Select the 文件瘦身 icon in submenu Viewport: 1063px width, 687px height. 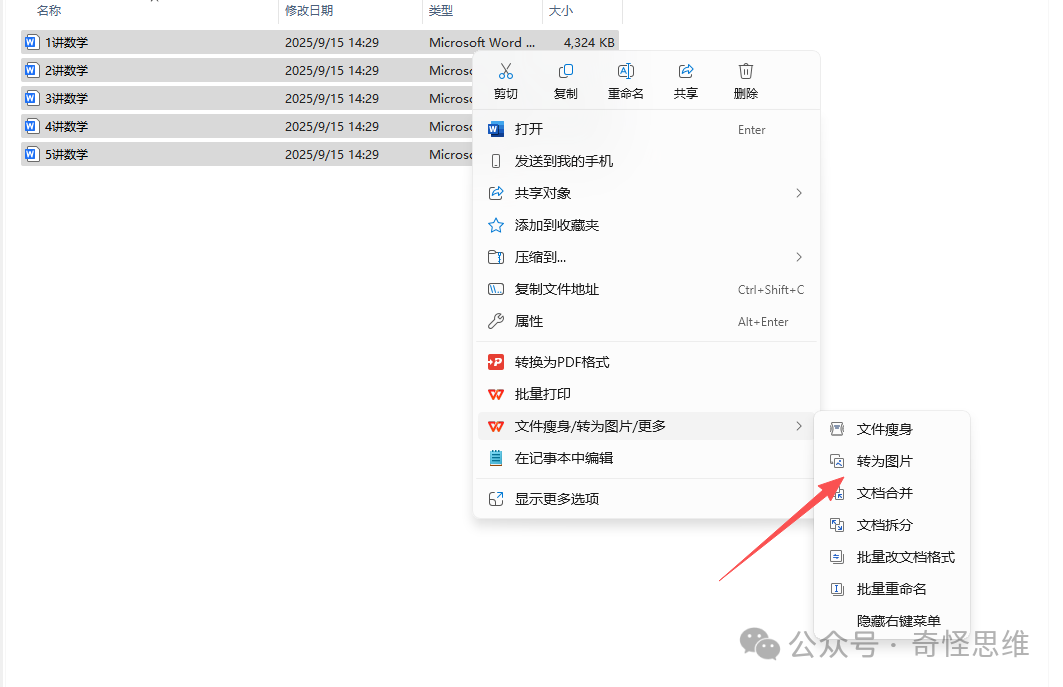[x=836, y=428]
